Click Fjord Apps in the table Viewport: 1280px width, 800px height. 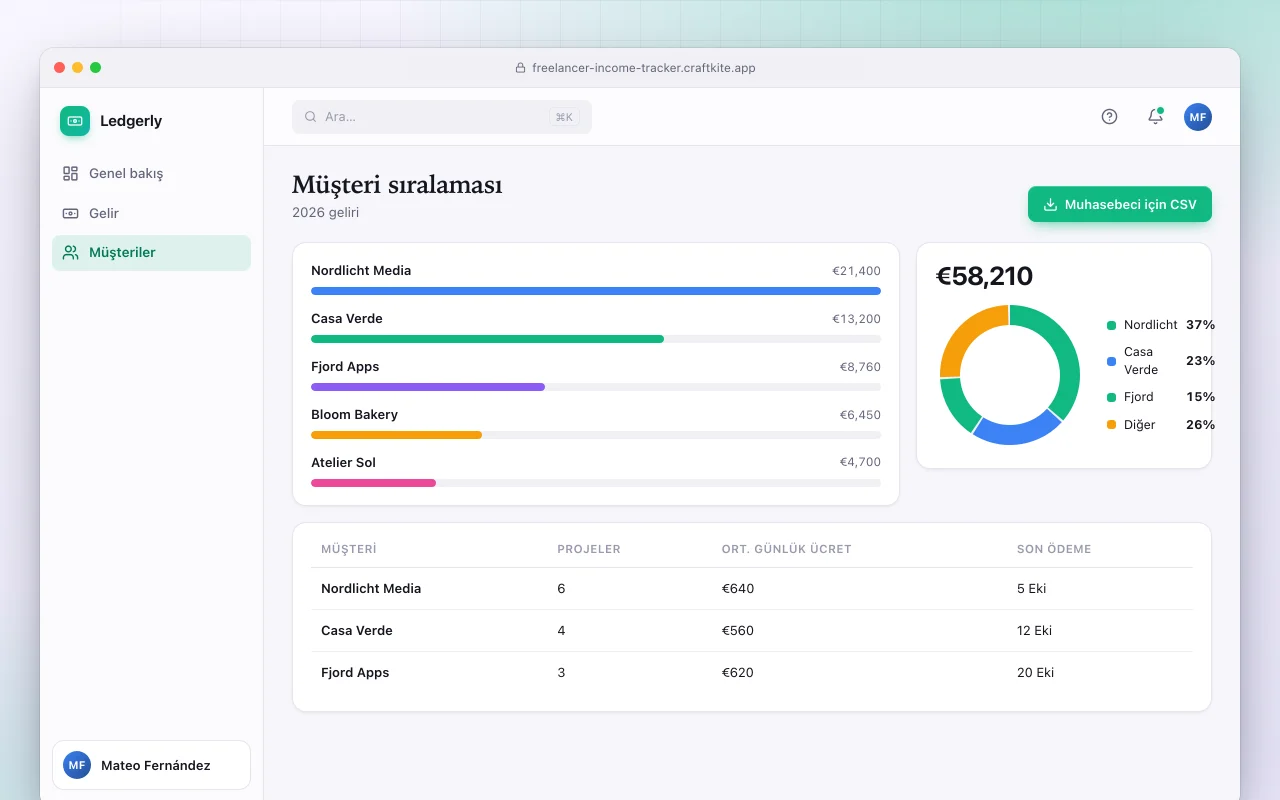pos(355,673)
